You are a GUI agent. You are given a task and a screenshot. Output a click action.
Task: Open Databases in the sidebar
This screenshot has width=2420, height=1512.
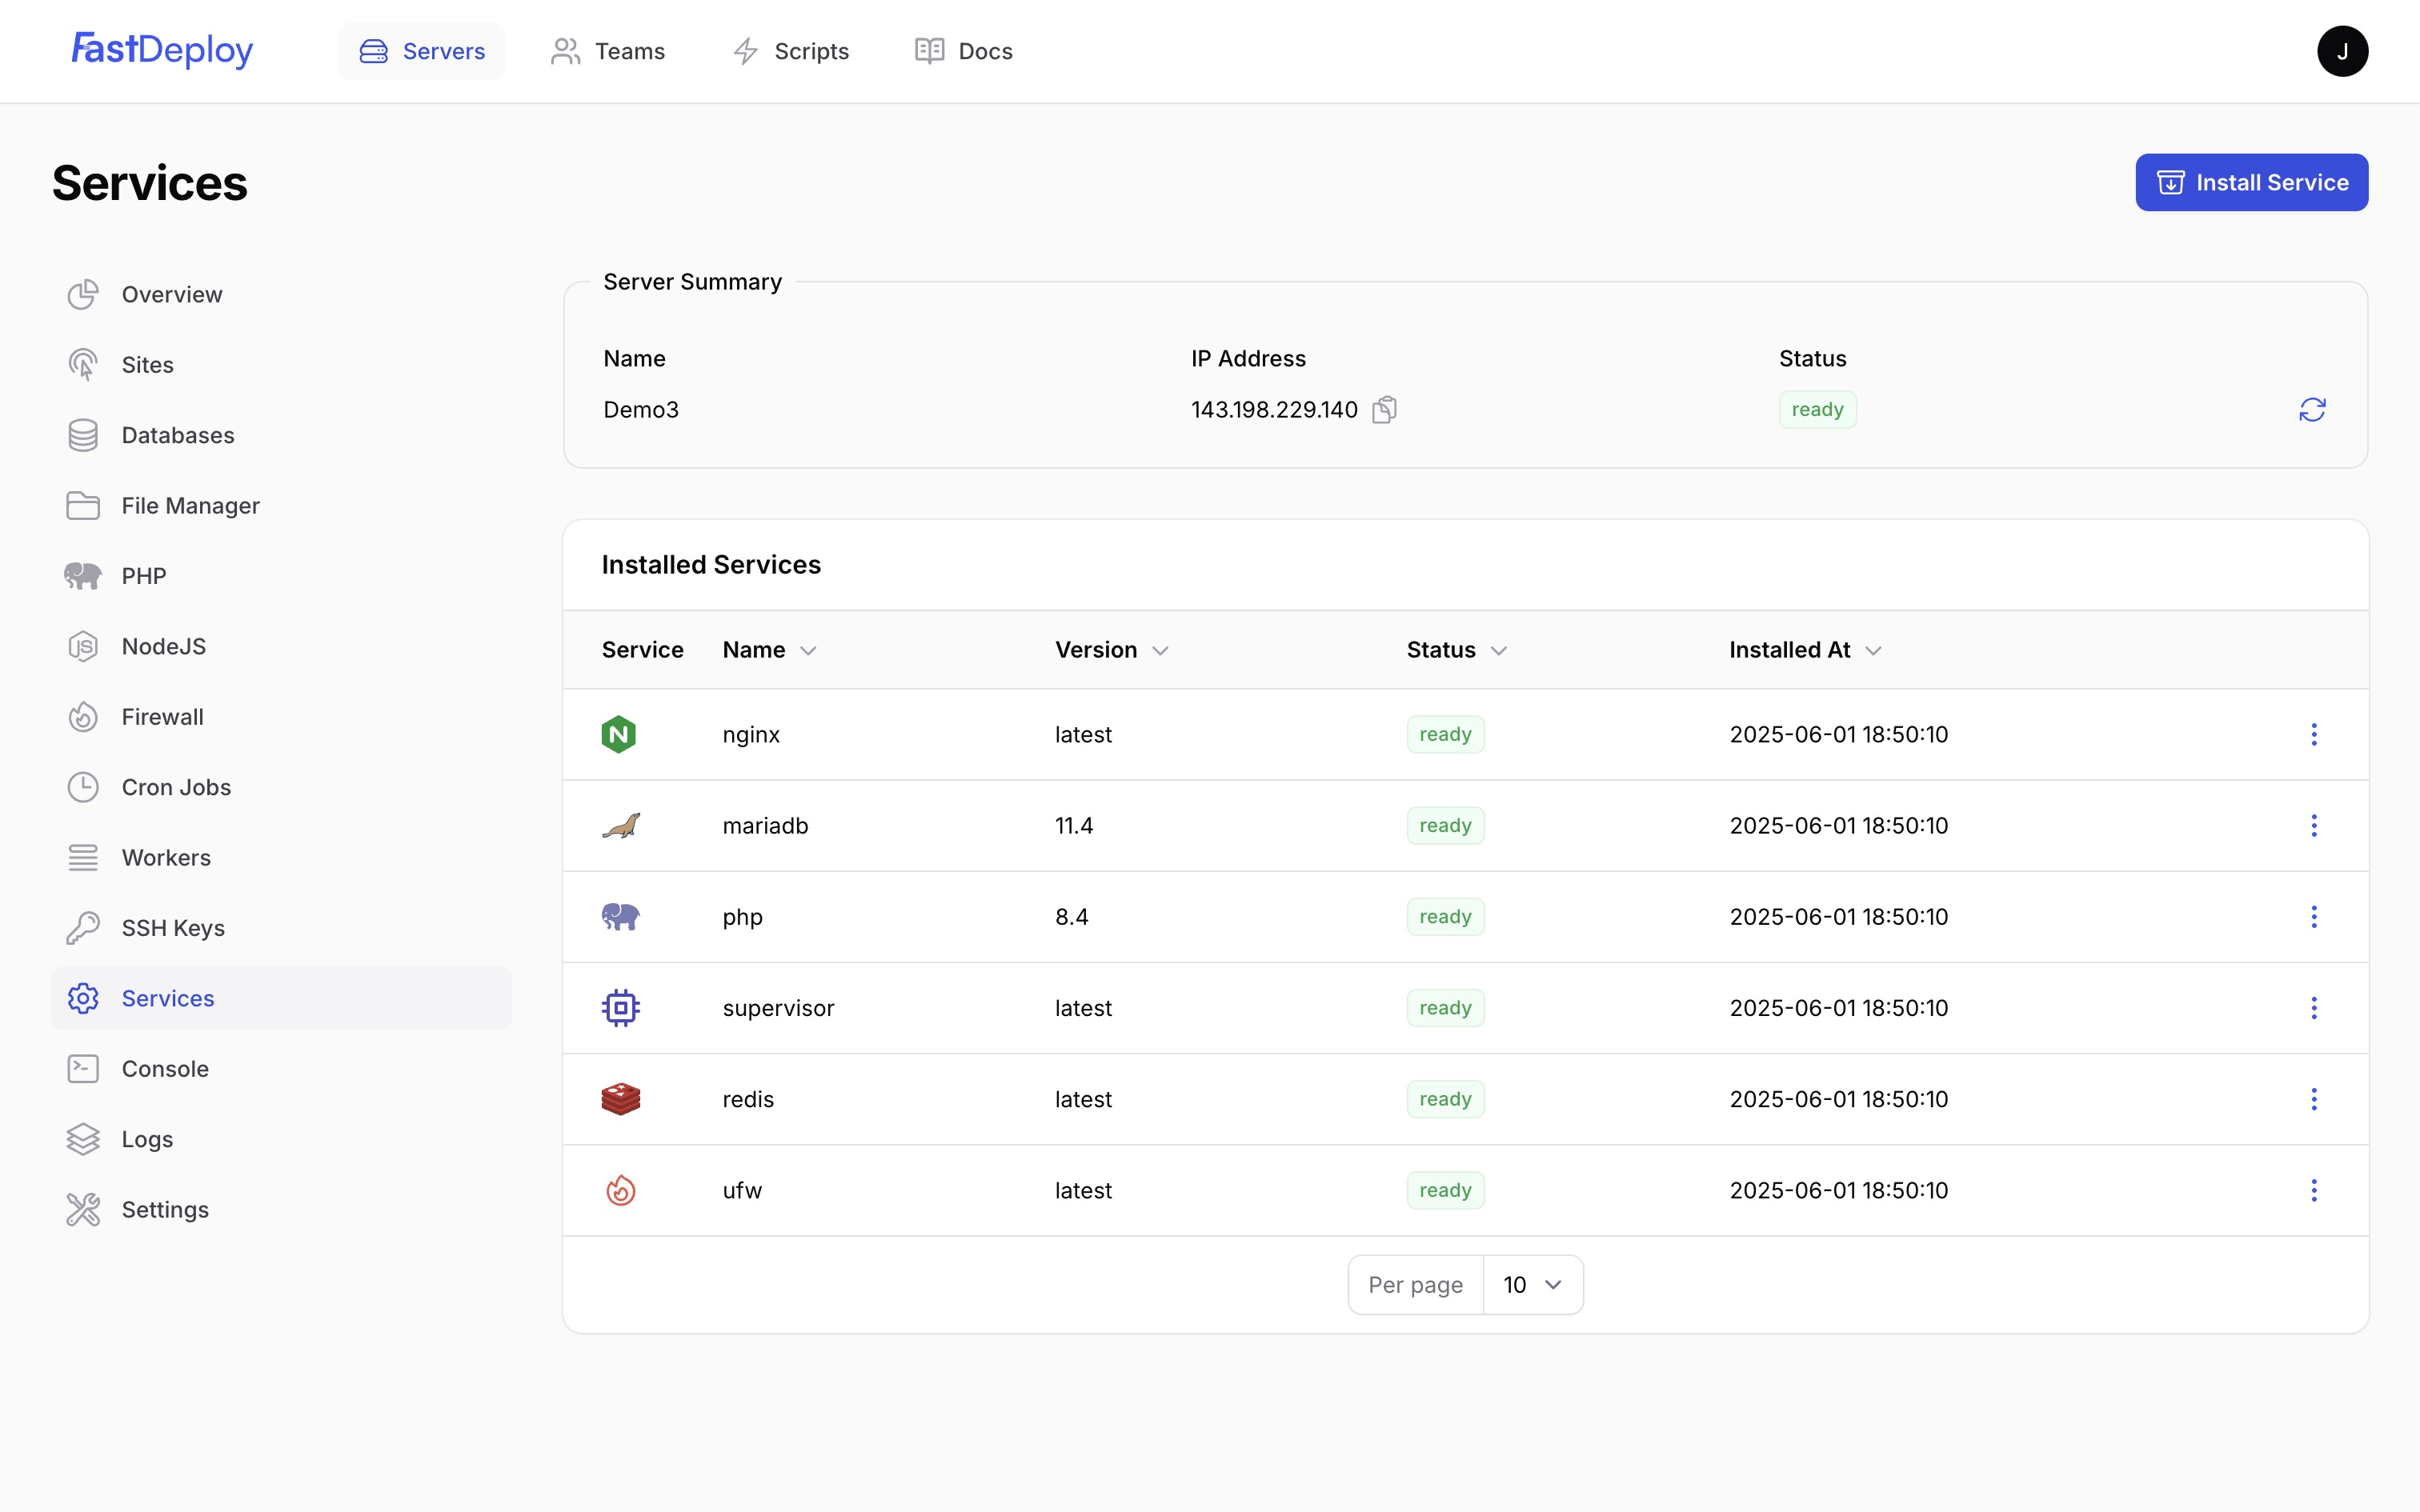click(281, 435)
